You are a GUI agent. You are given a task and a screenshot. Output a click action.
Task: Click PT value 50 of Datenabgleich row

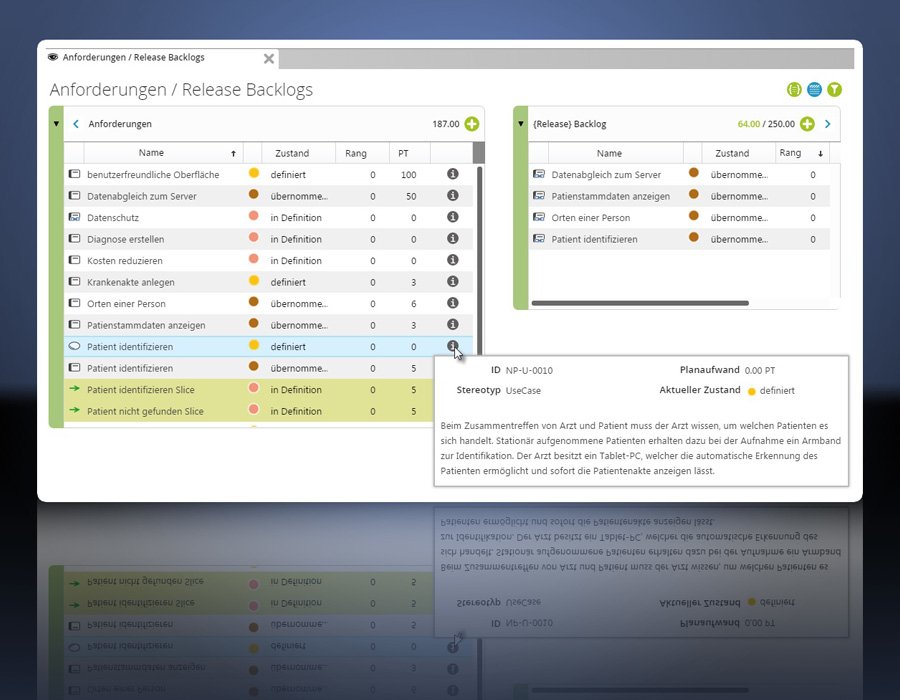[x=411, y=196]
